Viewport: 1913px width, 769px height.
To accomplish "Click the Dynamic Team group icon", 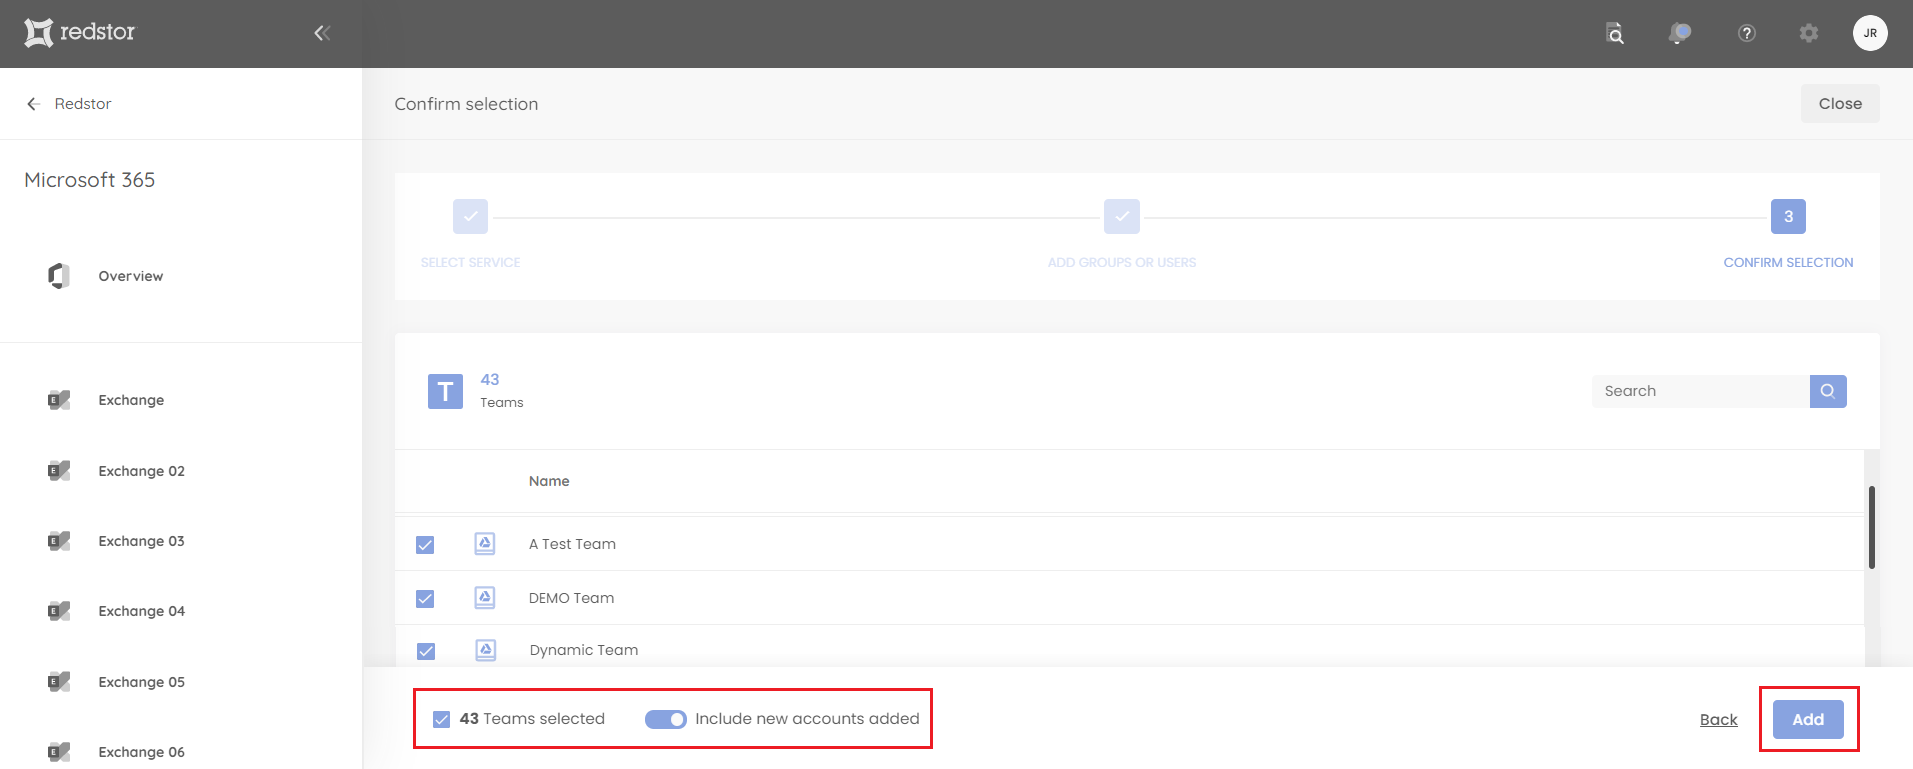I will pos(486,650).
